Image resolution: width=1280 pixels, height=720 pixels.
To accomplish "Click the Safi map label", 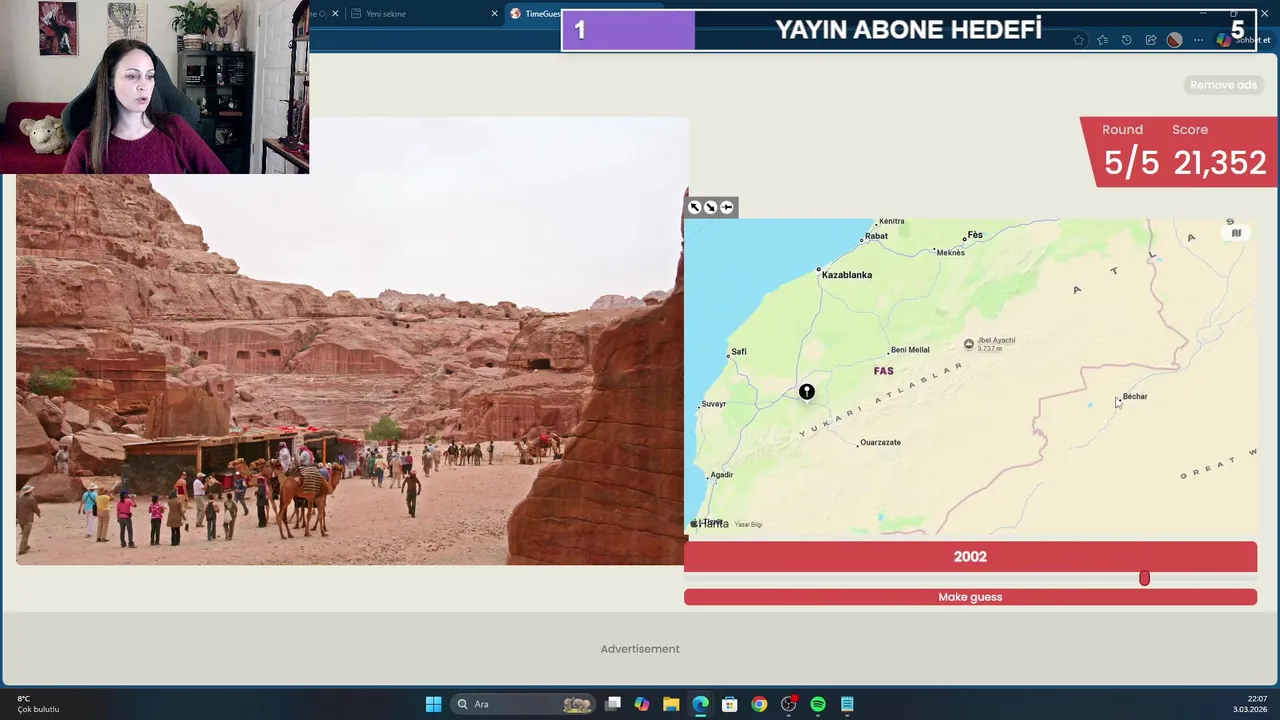I will point(738,351).
